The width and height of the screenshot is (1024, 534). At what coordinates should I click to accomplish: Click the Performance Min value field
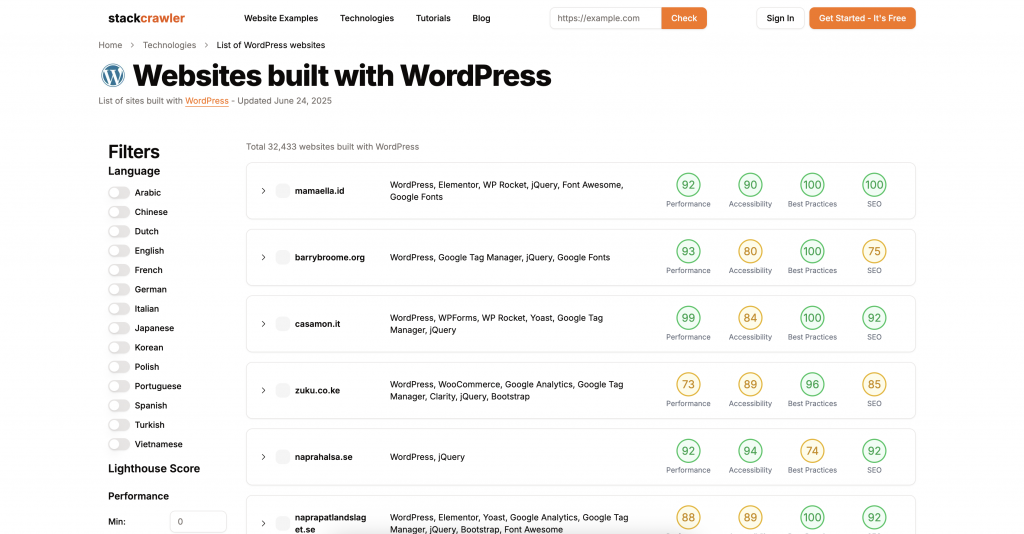[x=198, y=522]
